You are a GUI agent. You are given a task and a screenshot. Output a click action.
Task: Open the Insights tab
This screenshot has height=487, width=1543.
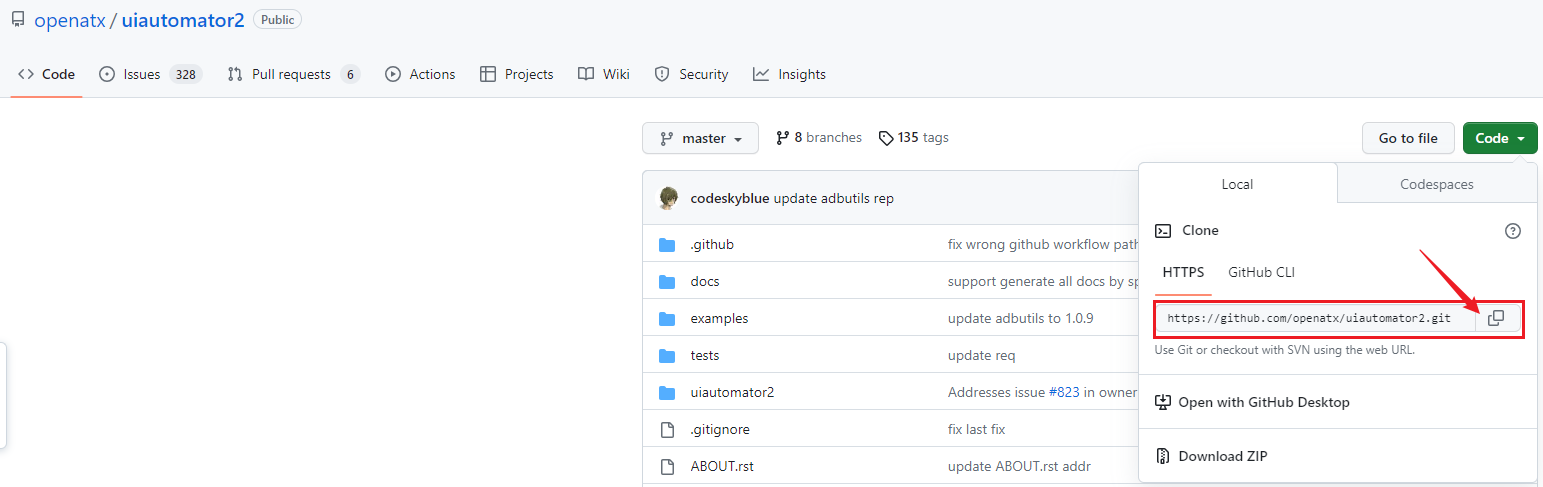click(790, 74)
